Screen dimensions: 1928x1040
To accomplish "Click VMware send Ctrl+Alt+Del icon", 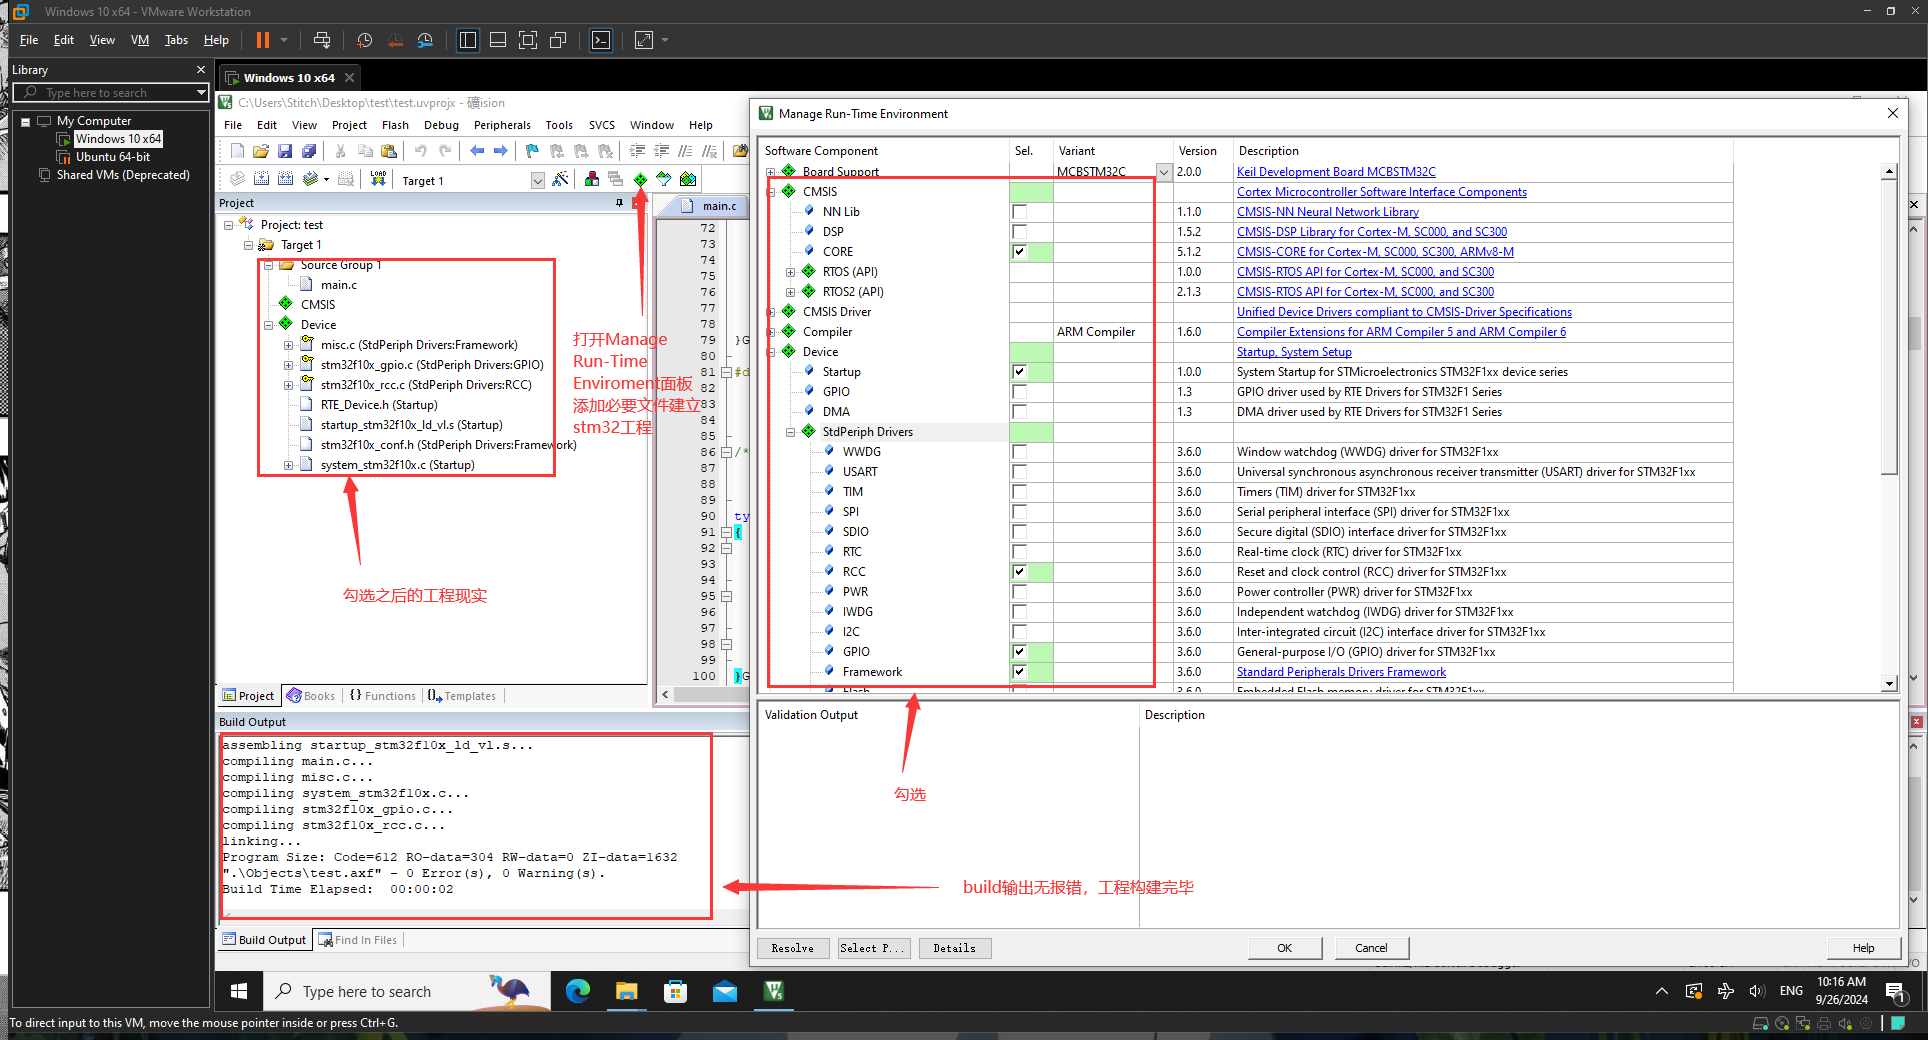I will (322, 40).
